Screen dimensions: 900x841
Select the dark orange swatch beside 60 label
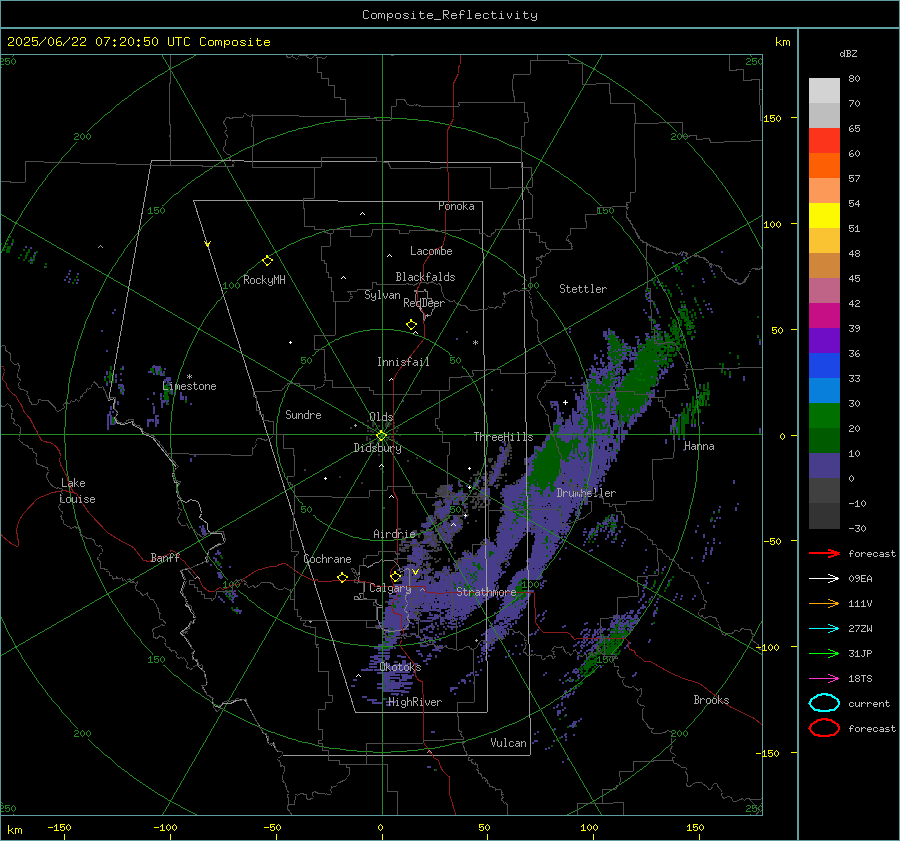824,166
